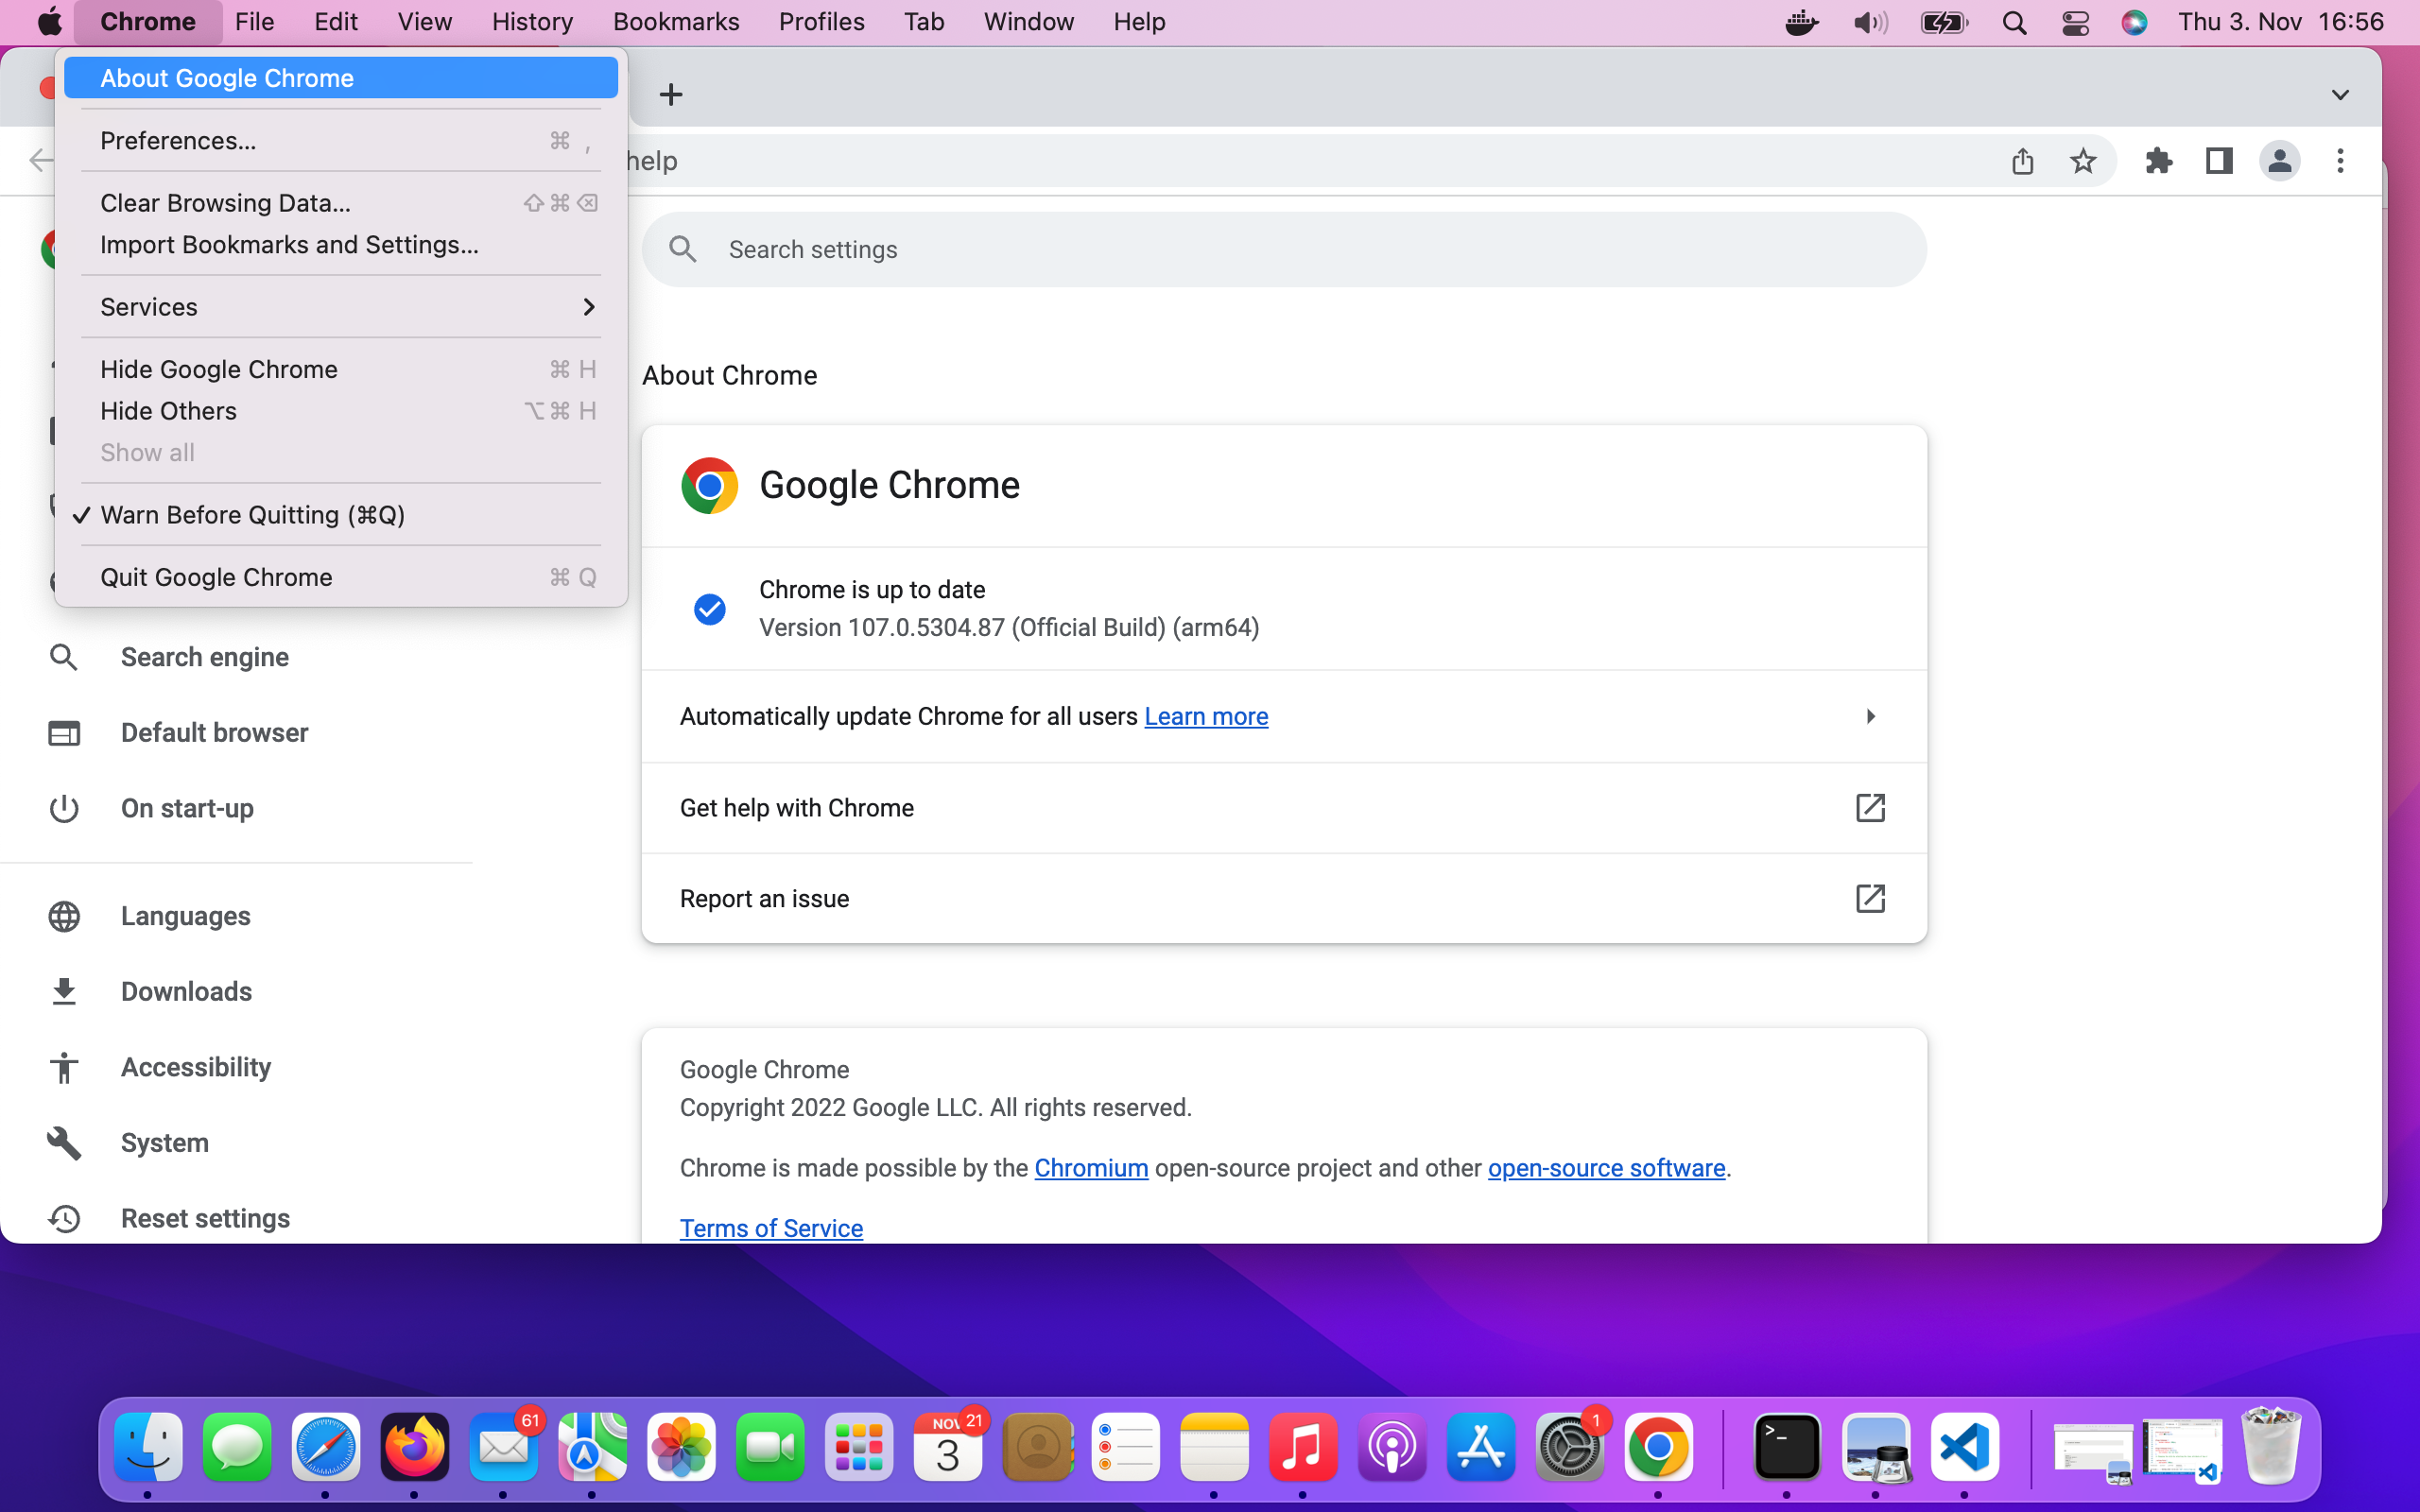Viewport: 2420px width, 1512px height.
Task: Open macOS Control Centre toggles icon
Action: click(2075, 22)
